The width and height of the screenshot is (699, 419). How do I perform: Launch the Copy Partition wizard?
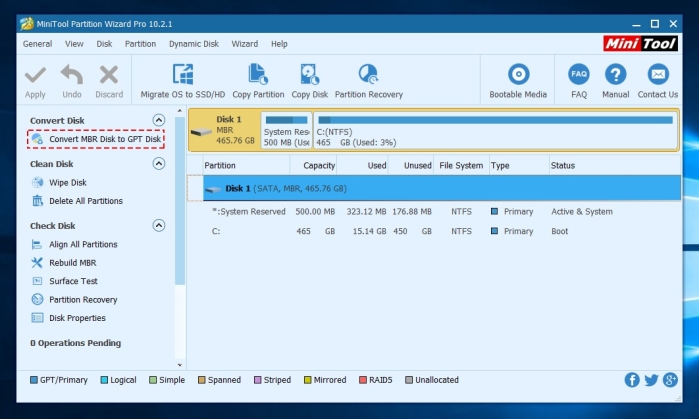(x=258, y=81)
